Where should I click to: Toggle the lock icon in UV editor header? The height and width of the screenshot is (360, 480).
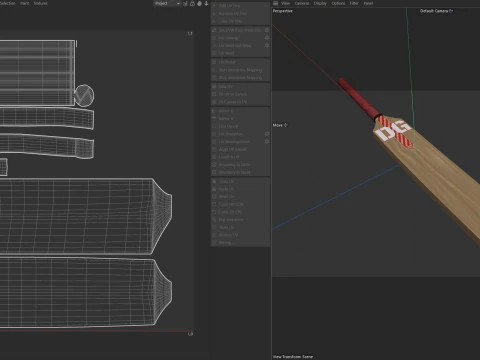click(x=192, y=3)
